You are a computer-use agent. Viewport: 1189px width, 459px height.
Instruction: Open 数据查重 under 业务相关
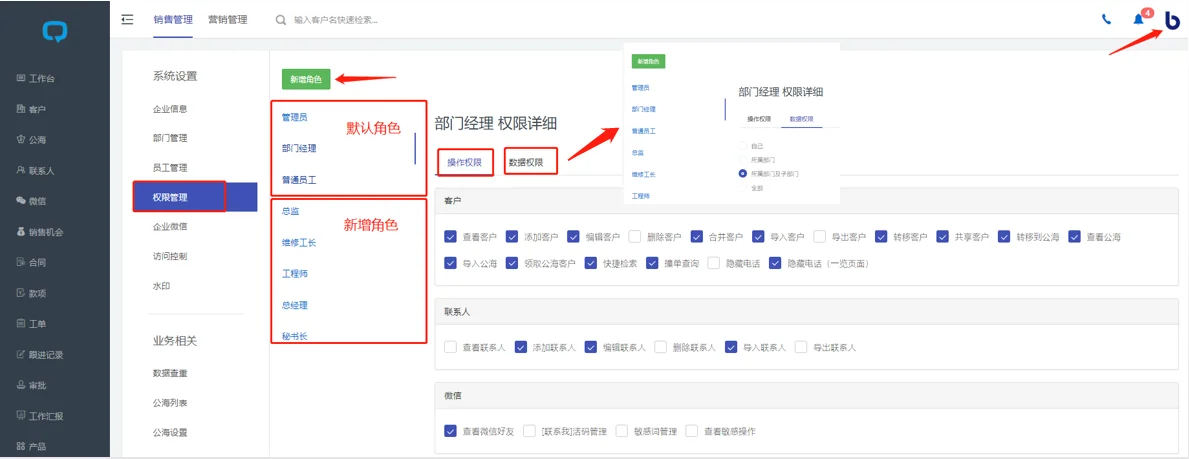tap(170, 373)
